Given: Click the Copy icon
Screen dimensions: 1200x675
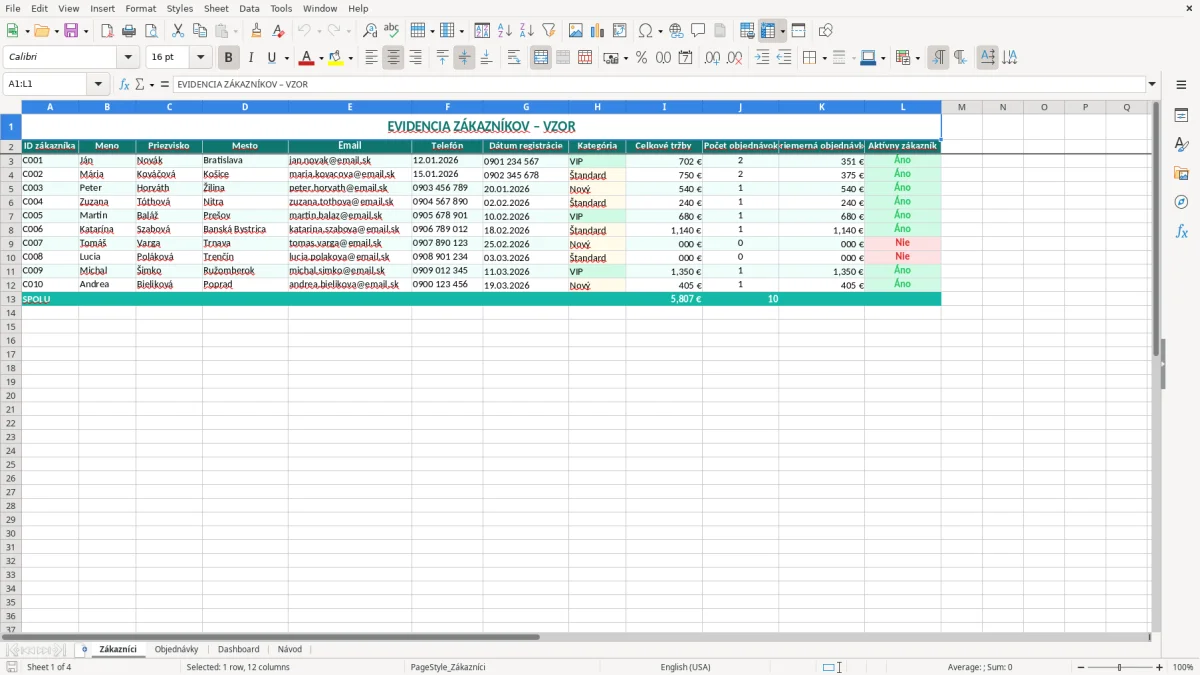Looking at the screenshot, I should 199,31.
